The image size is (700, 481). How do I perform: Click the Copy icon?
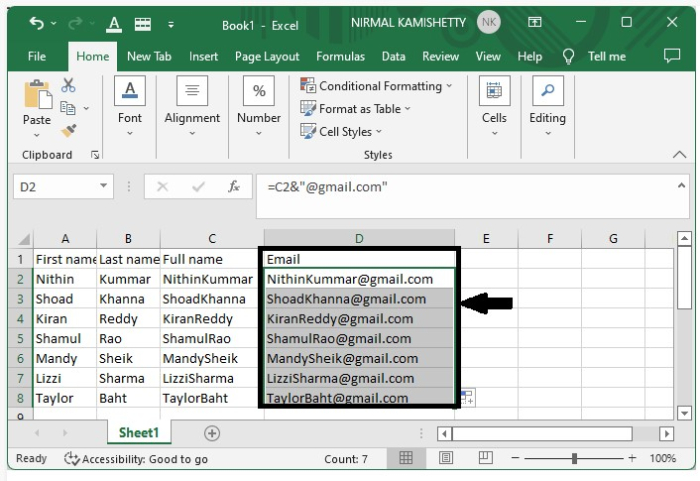(68, 108)
